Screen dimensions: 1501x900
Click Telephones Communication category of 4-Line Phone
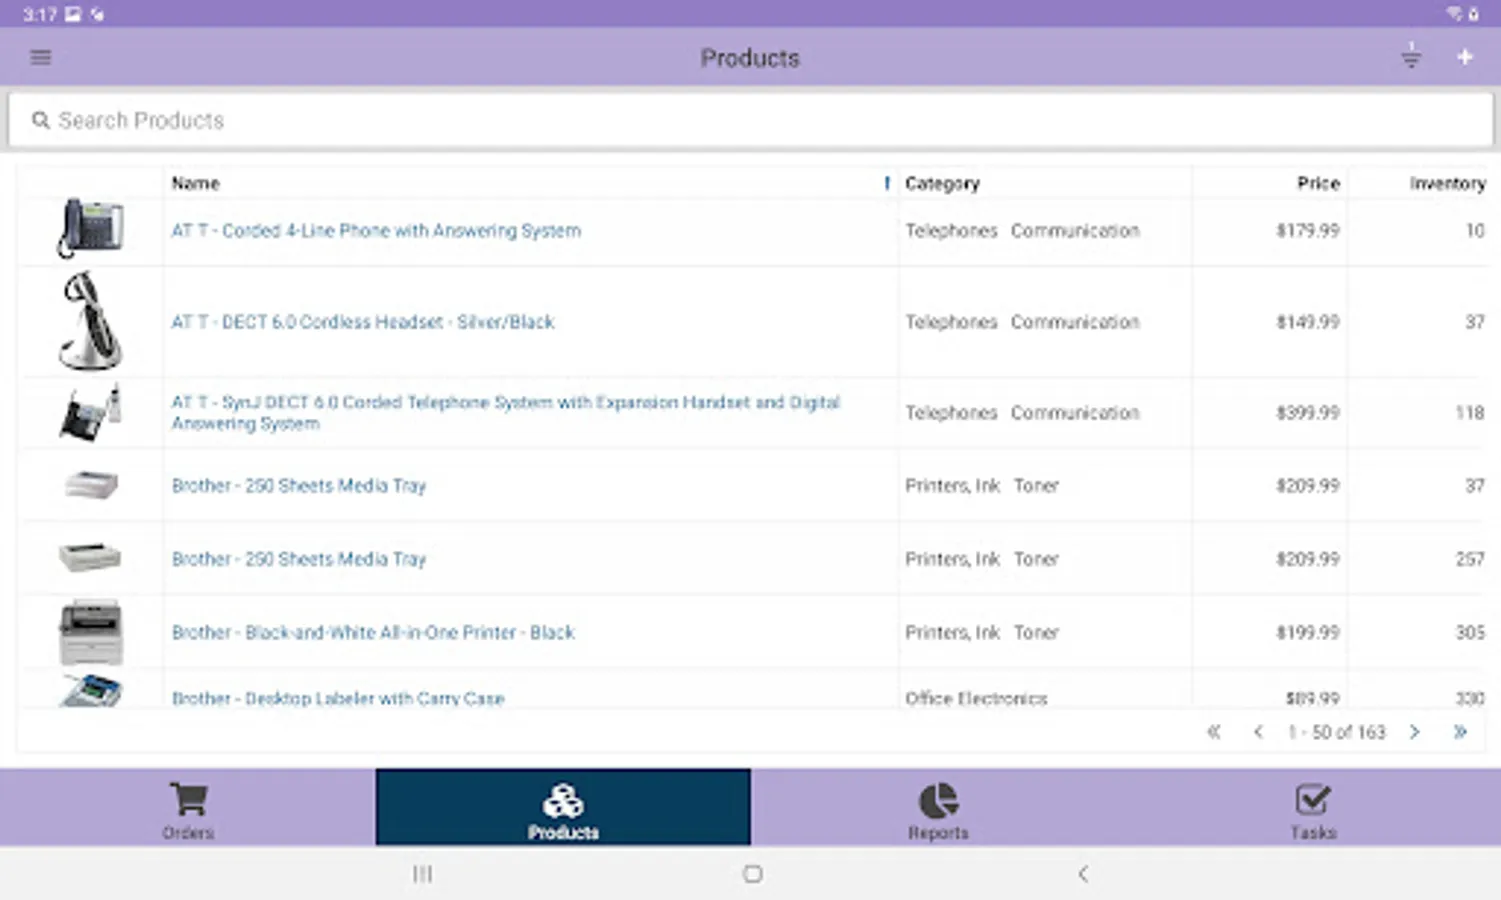1022,231
